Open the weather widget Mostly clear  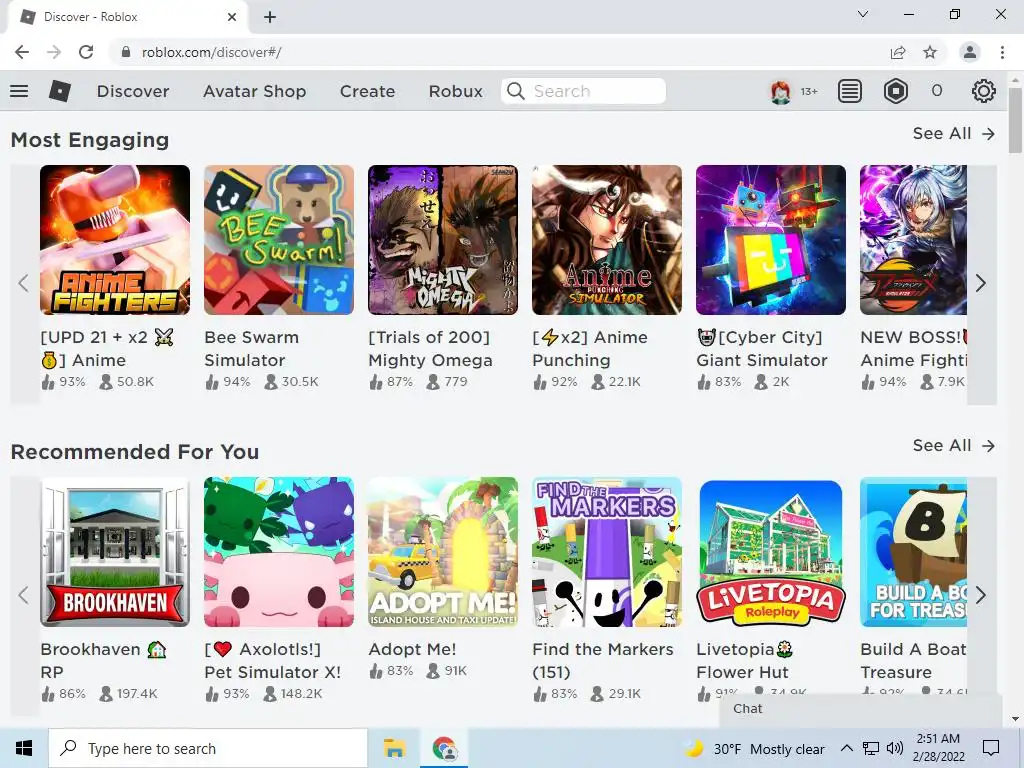tap(755, 748)
